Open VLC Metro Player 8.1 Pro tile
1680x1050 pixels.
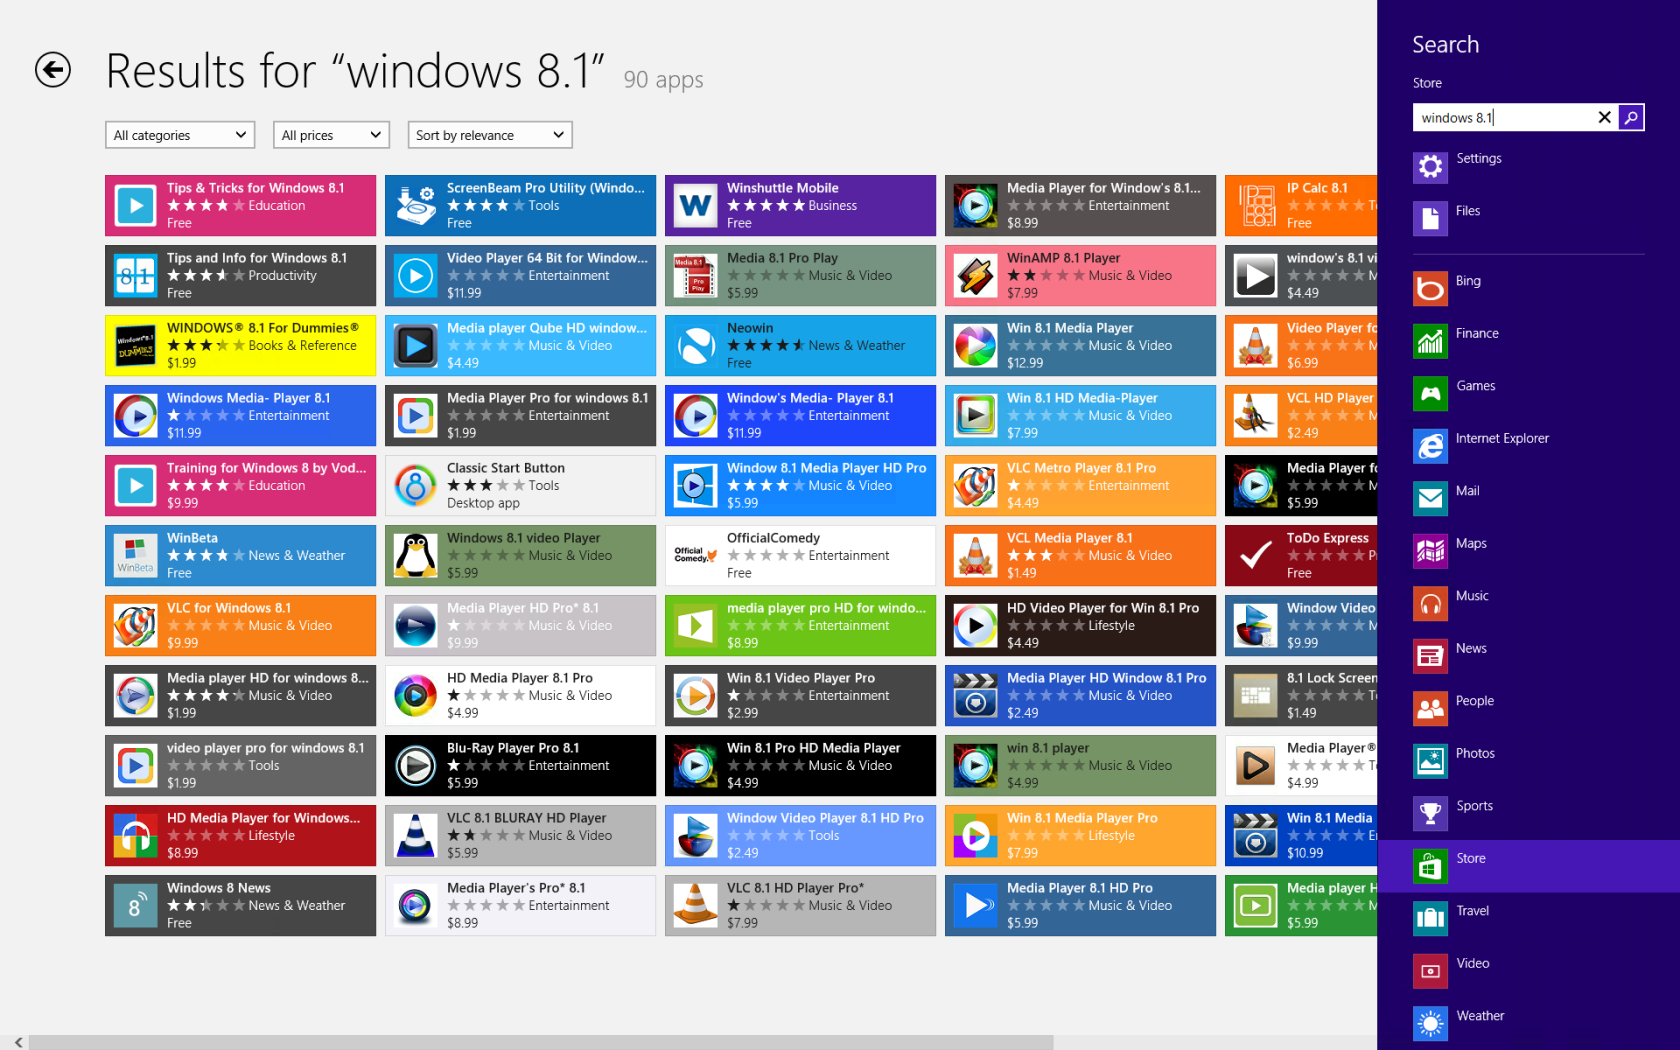[x=1080, y=485]
